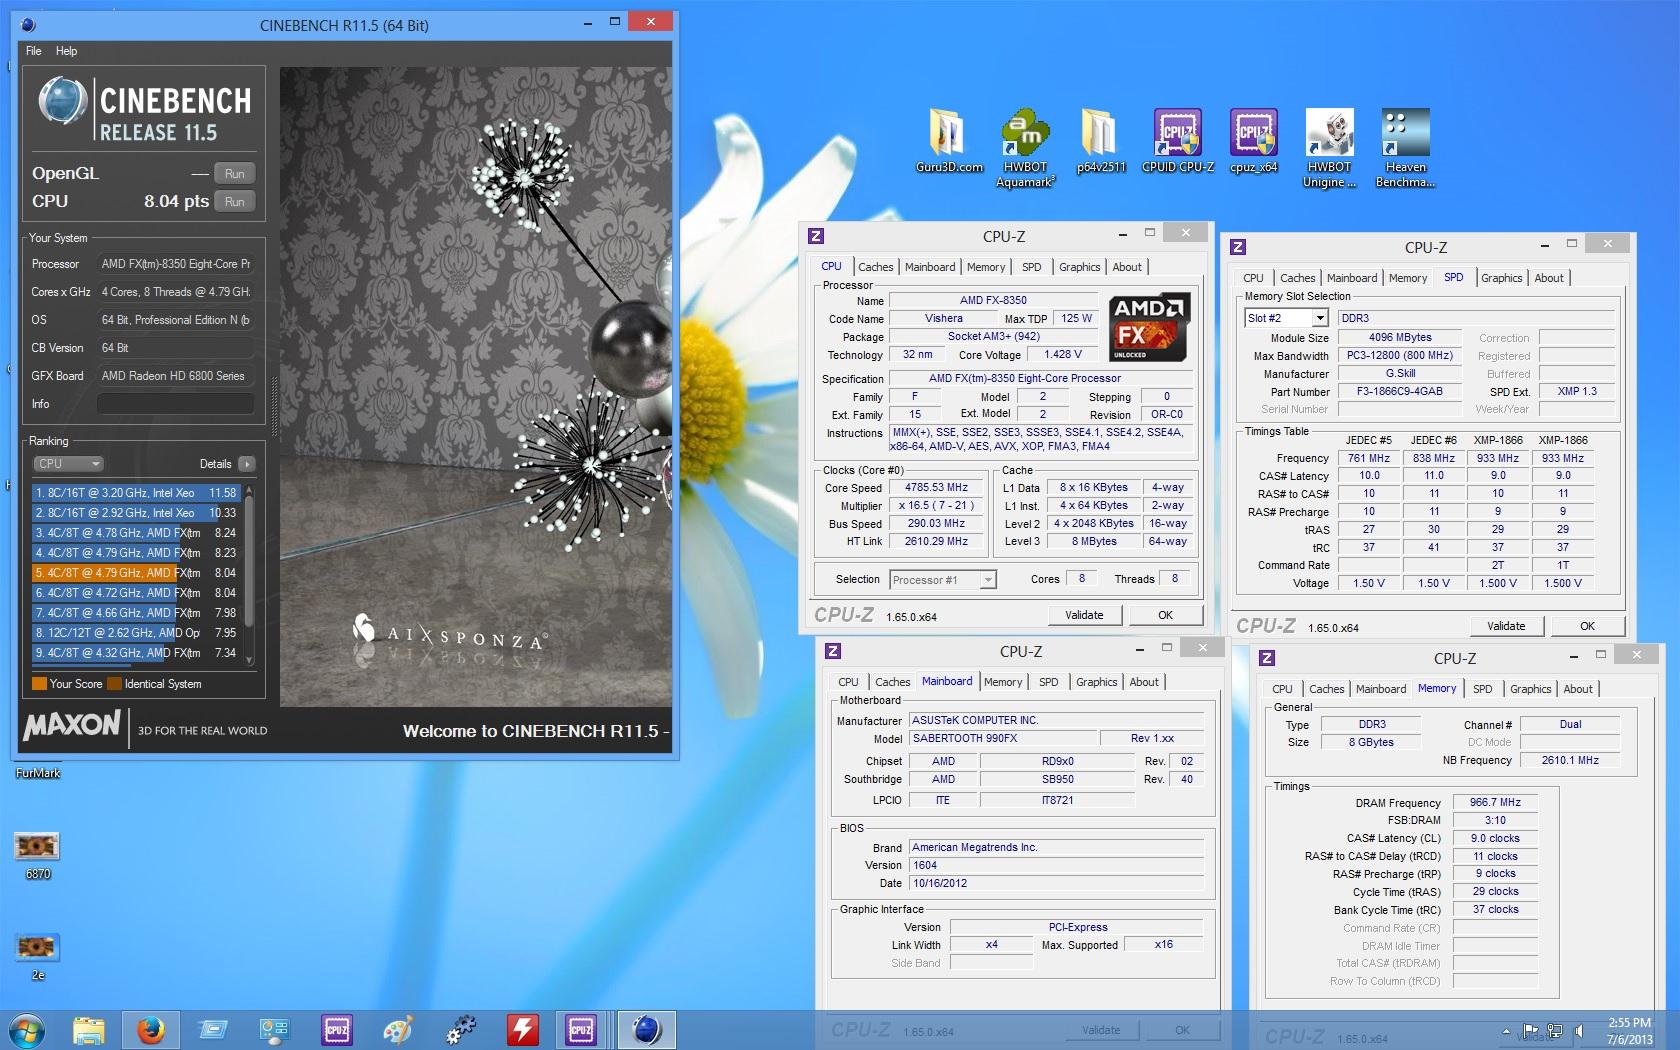Click the CPU-Z Z logo in SPD window
This screenshot has height=1050, width=1680.
1238,247
